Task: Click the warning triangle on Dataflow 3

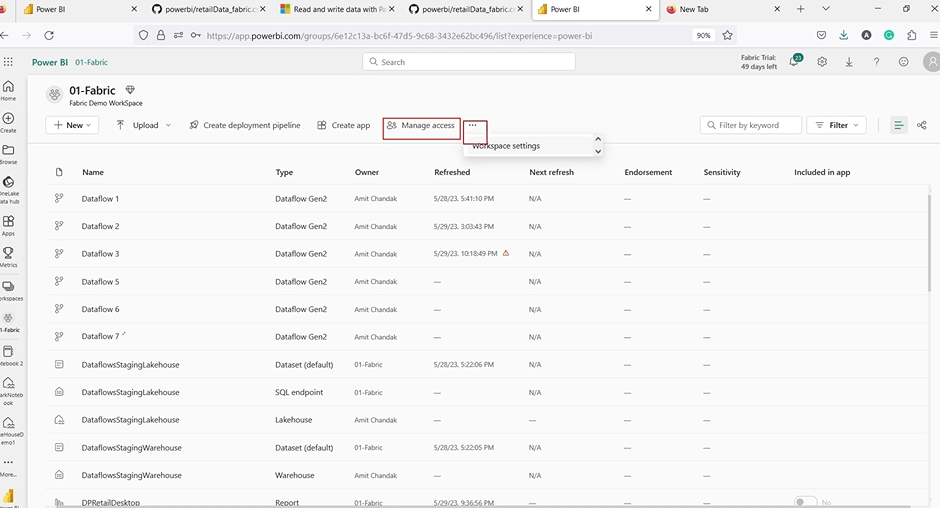Action: click(506, 253)
